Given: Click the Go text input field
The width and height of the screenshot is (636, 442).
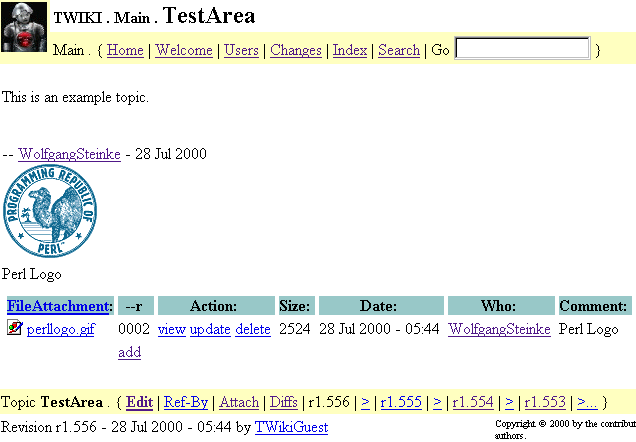Looking at the screenshot, I should click(522, 49).
